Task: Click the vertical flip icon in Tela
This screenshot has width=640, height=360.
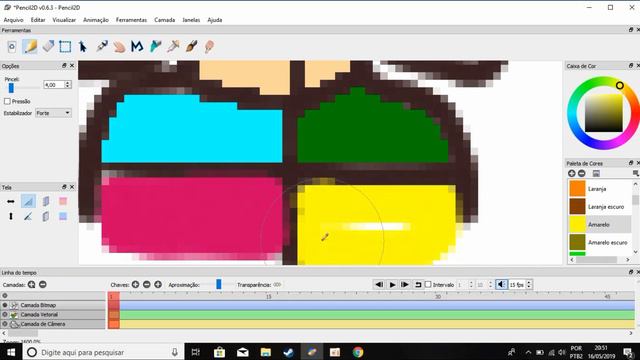Action: coord(11,216)
